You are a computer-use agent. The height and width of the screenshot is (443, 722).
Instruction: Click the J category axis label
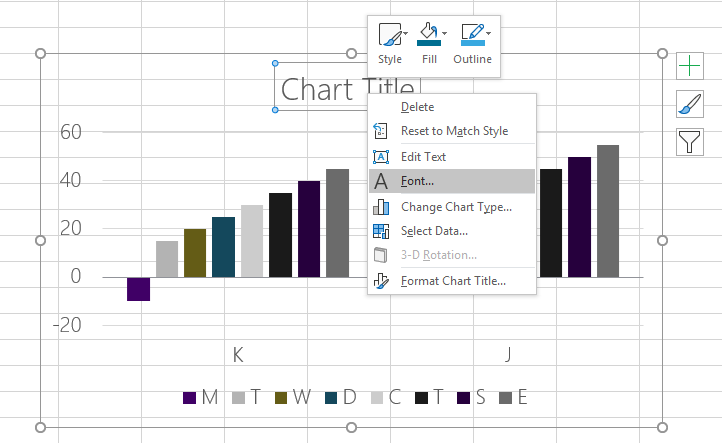click(508, 355)
